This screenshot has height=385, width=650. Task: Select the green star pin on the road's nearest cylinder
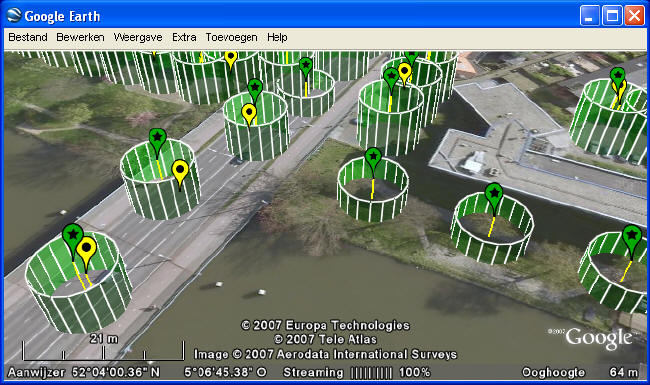click(73, 236)
